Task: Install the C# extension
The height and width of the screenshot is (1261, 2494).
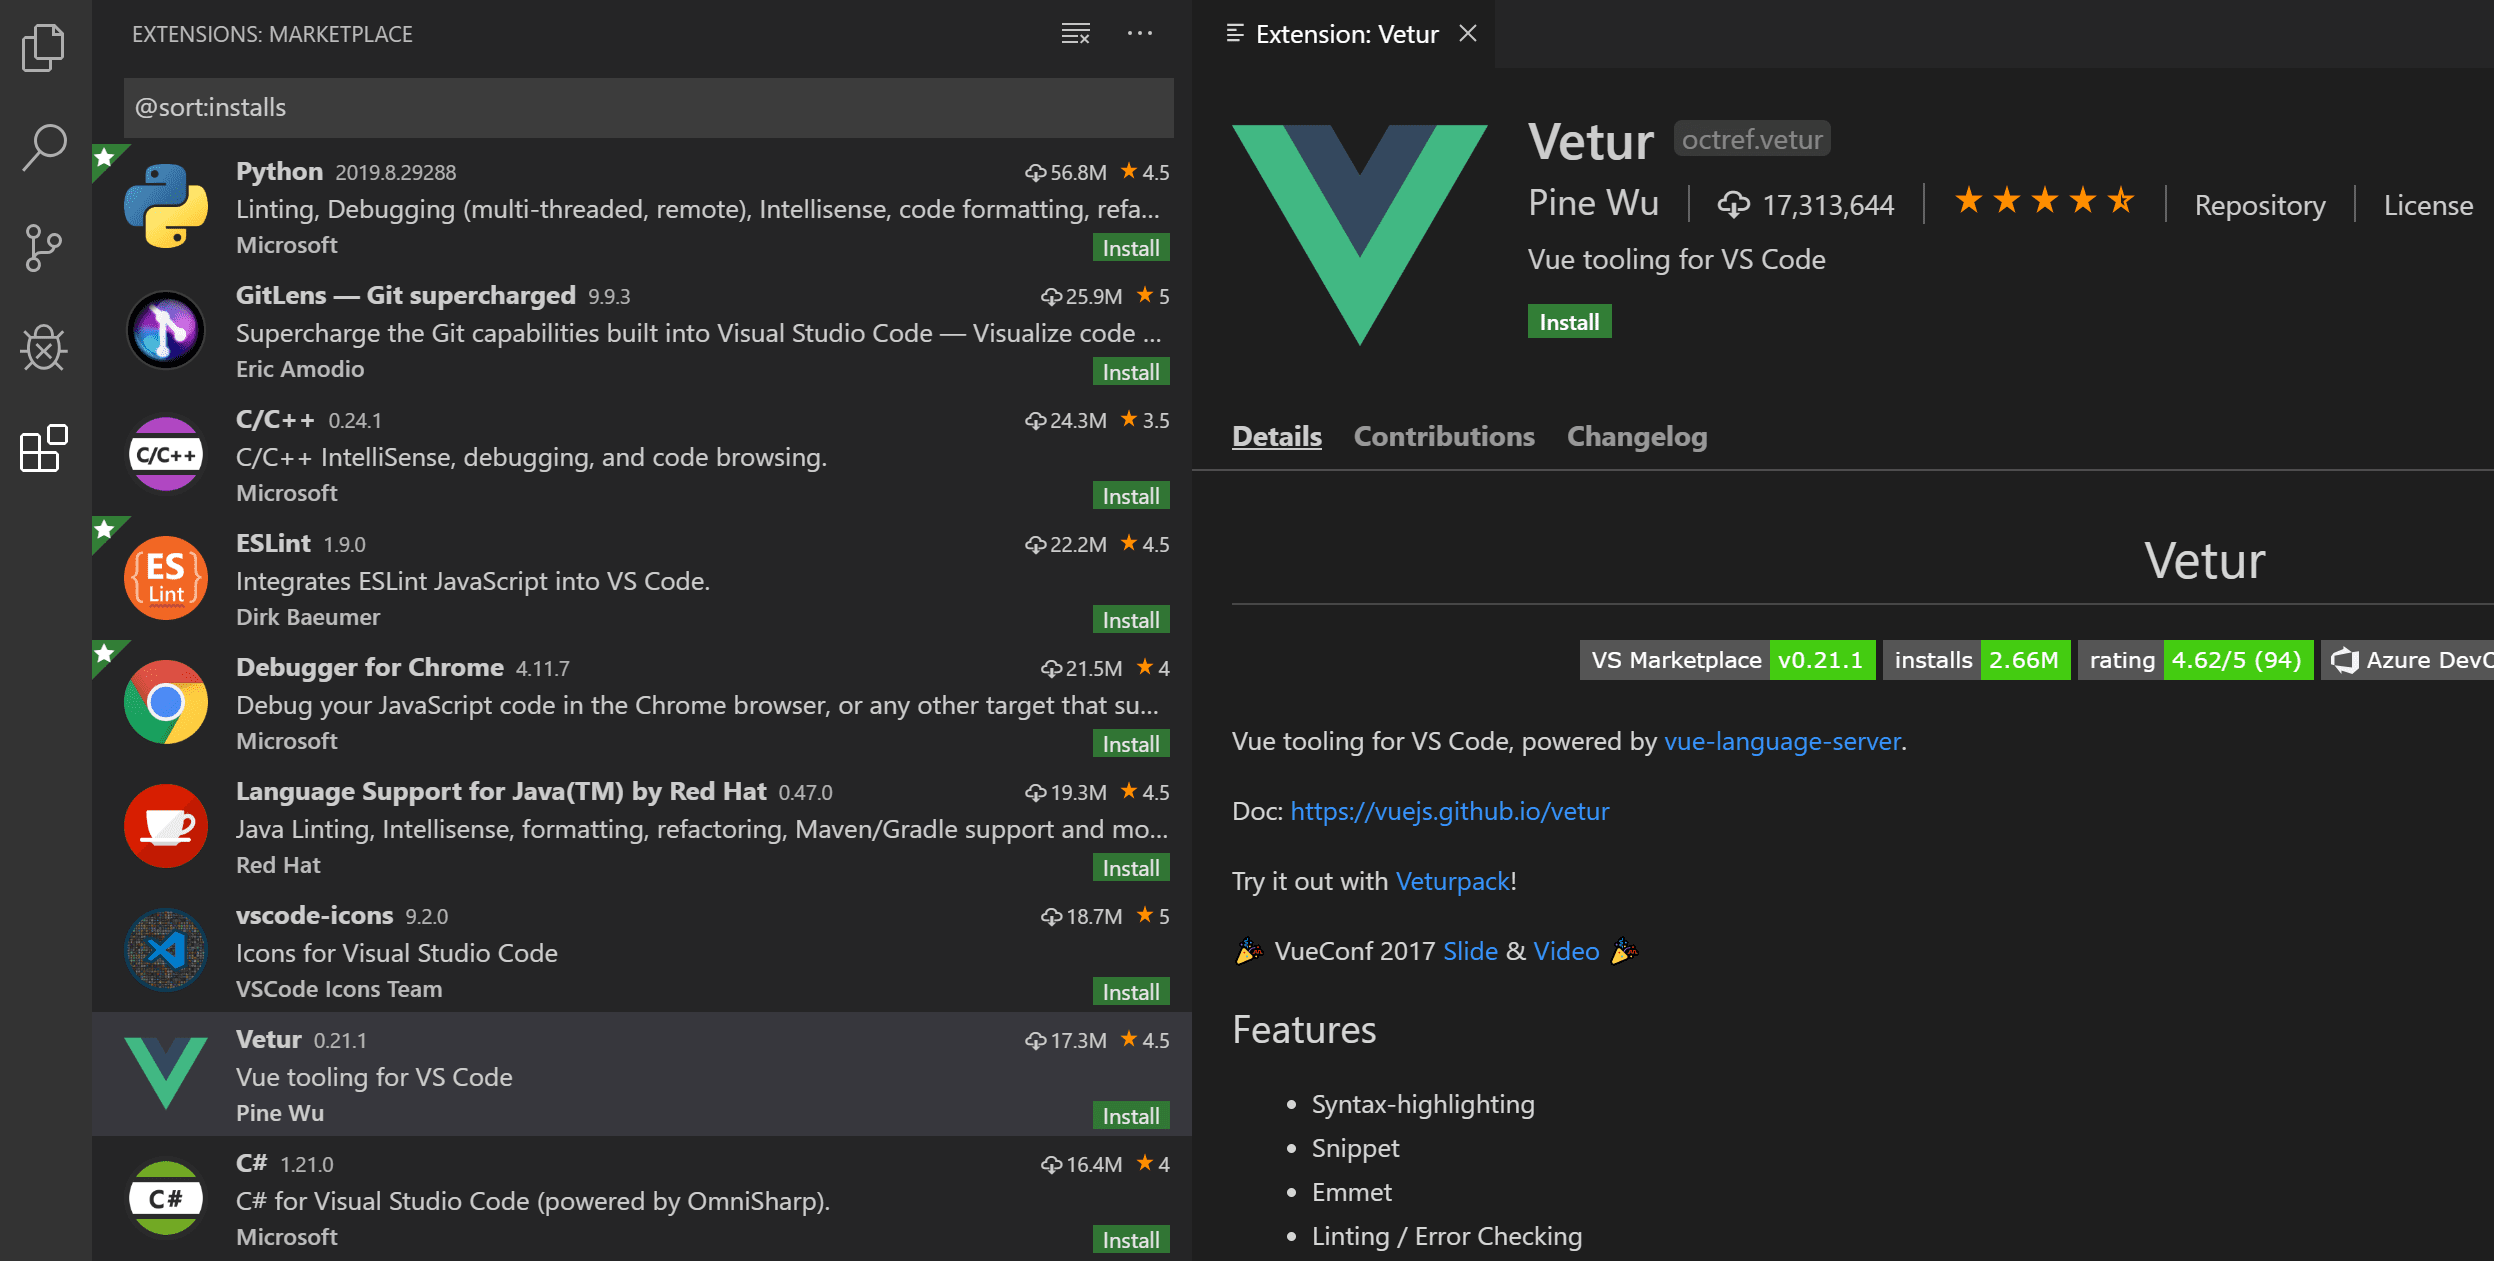Action: [1130, 1238]
